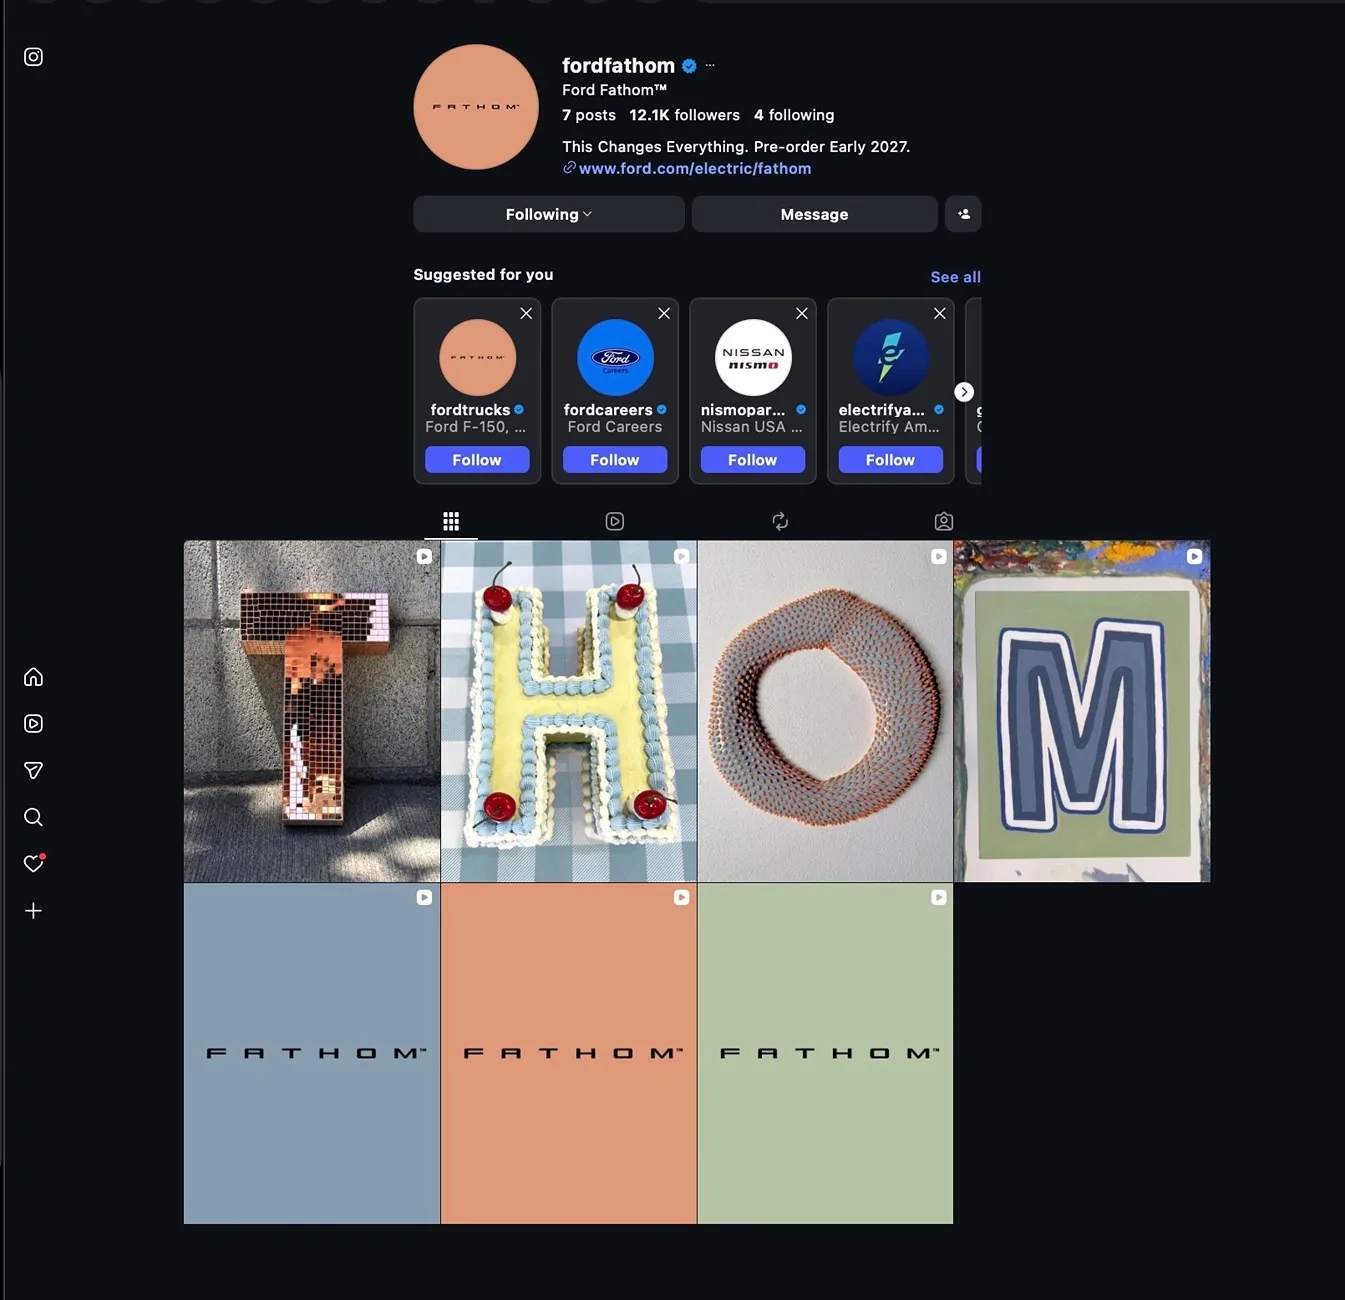
Task: Switch to the reposts tab
Action: coord(780,521)
